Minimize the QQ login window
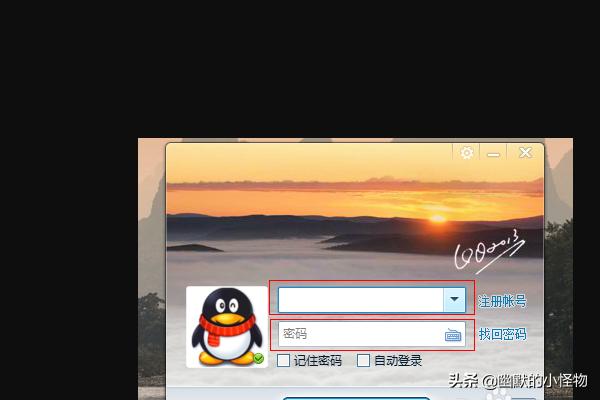 pos(493,154)
